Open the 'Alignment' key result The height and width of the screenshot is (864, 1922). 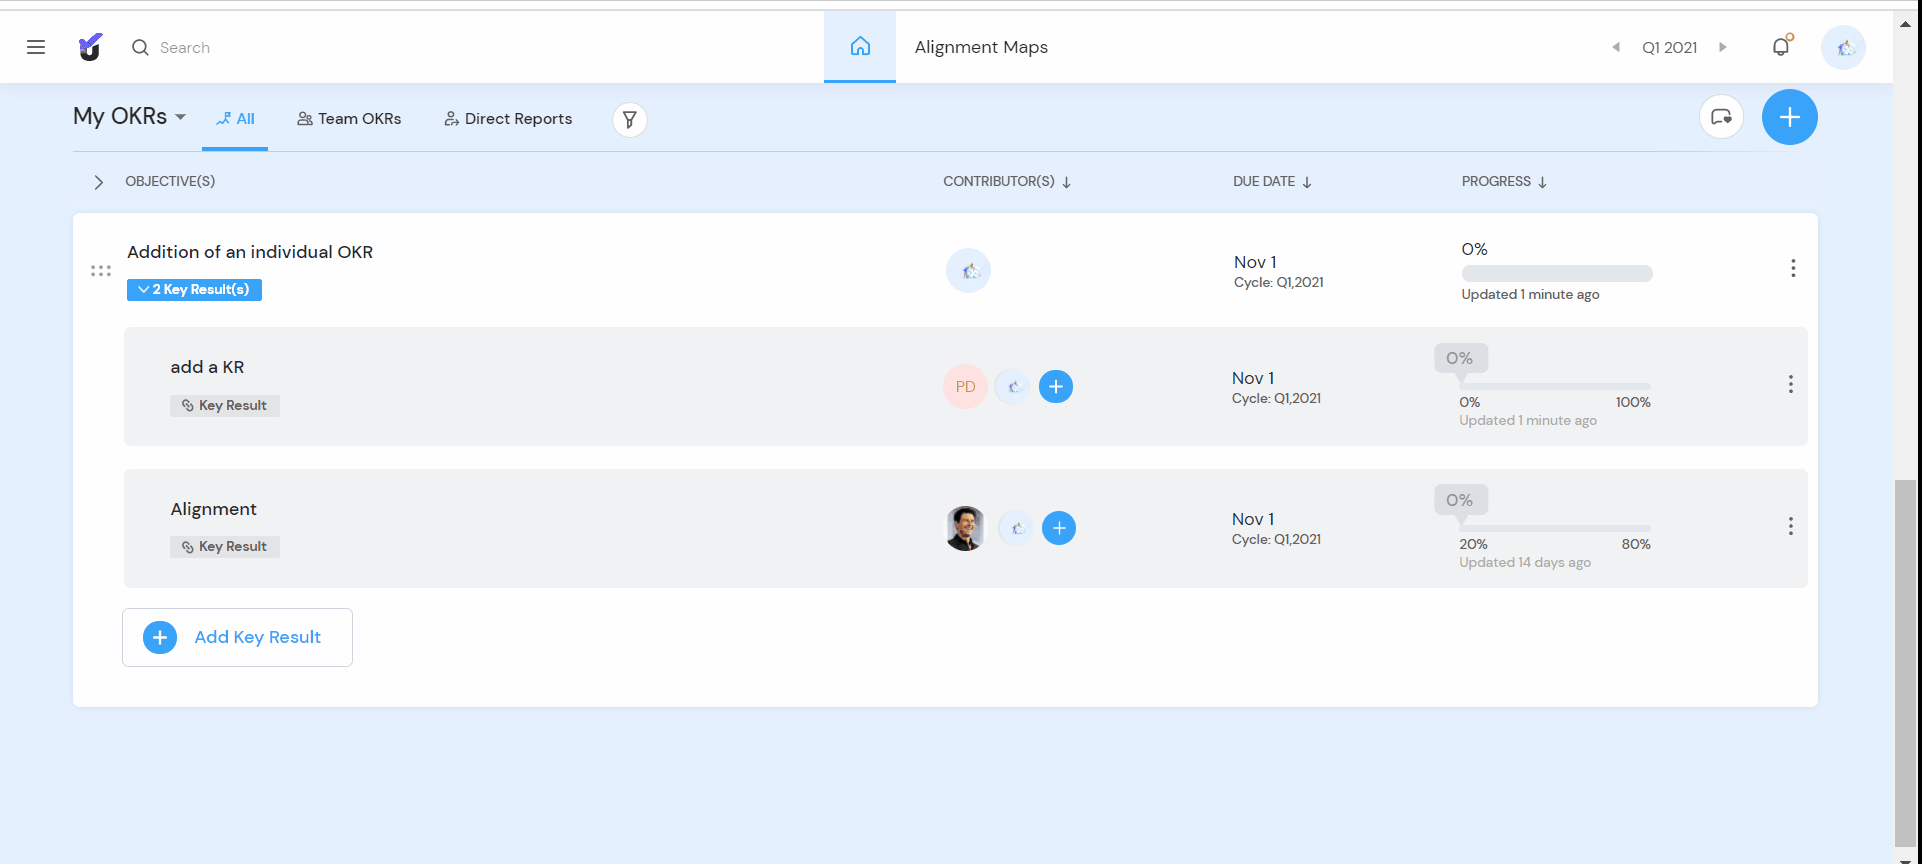coord(213,509)
